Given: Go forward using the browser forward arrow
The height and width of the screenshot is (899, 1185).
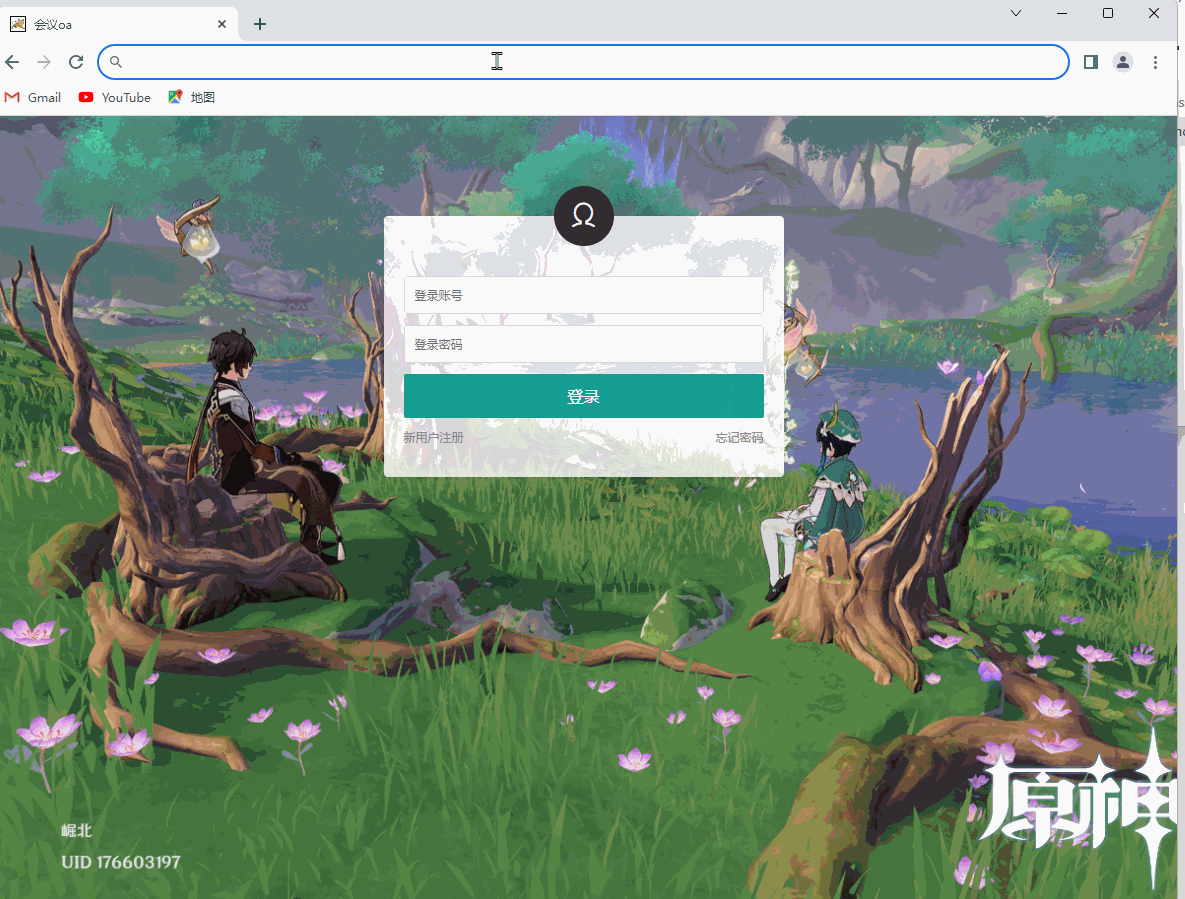Looking at the screenshot, I should pyautogui.click(x=44, y=62).
